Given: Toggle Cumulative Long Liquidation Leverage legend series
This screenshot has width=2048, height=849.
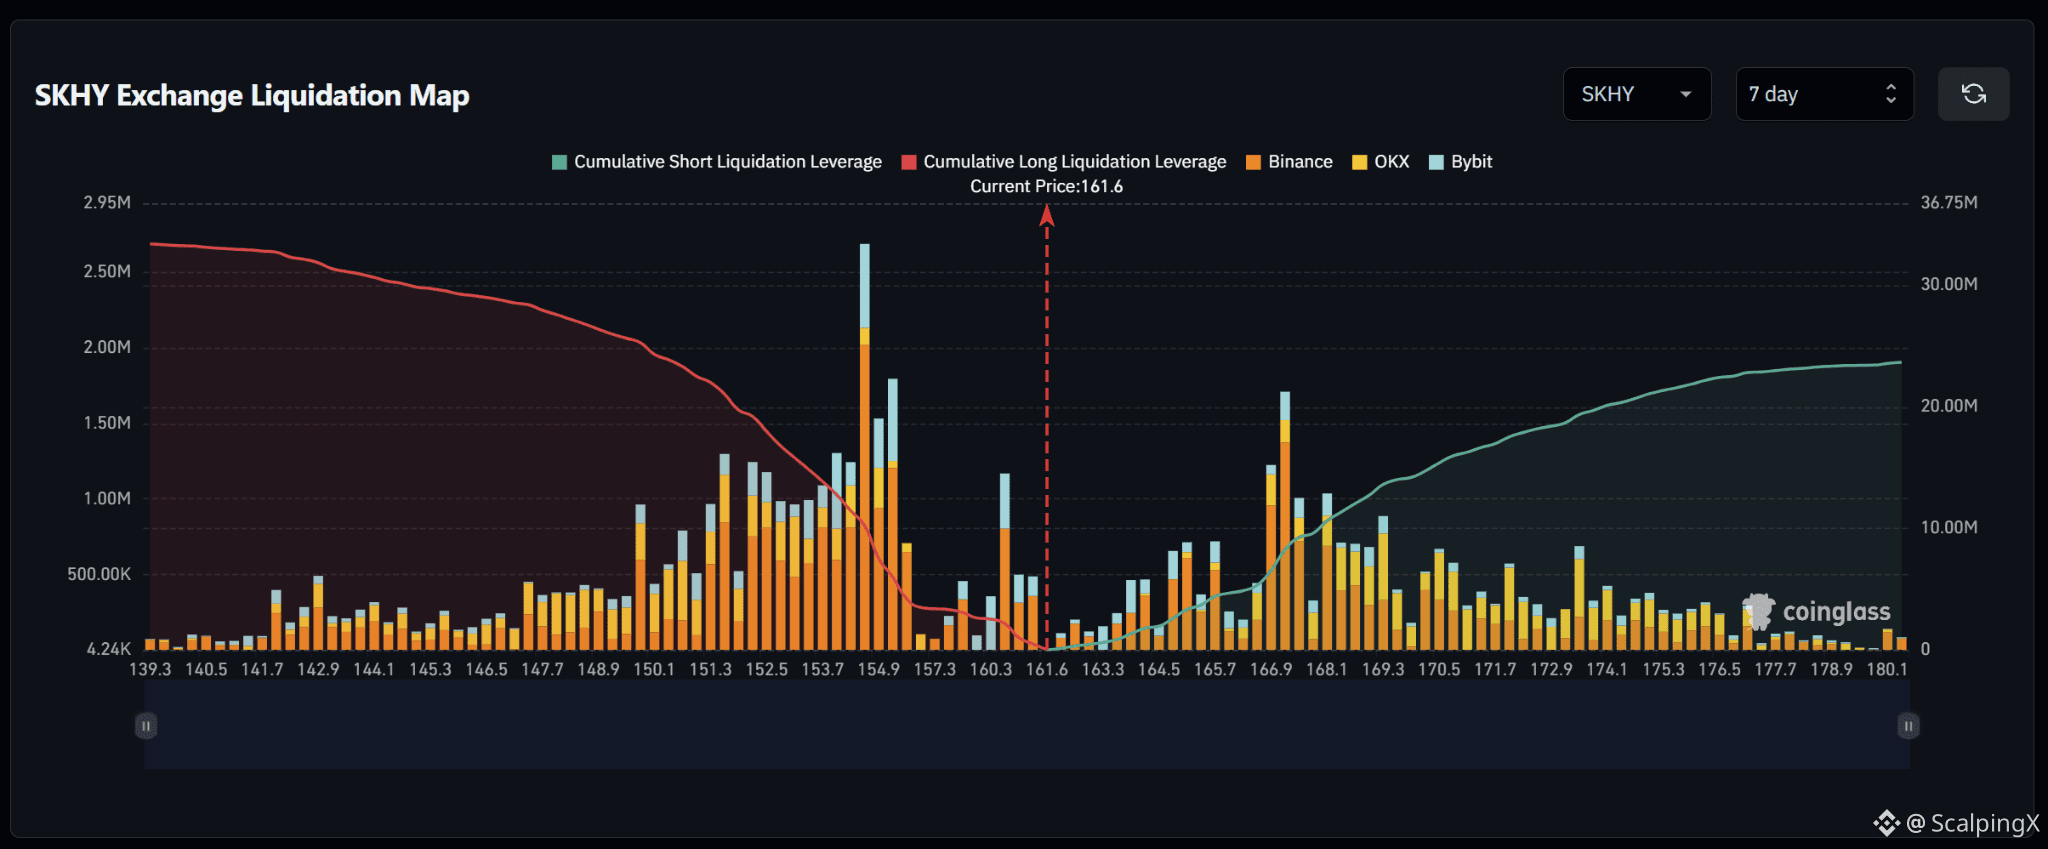Looking at the screenshot, I should [1063, 162].
